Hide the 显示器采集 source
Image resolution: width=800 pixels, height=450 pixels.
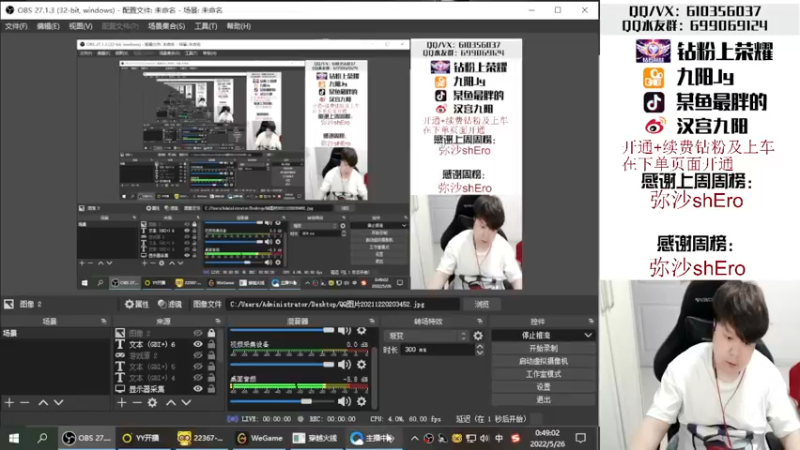(x=198, y=389)
